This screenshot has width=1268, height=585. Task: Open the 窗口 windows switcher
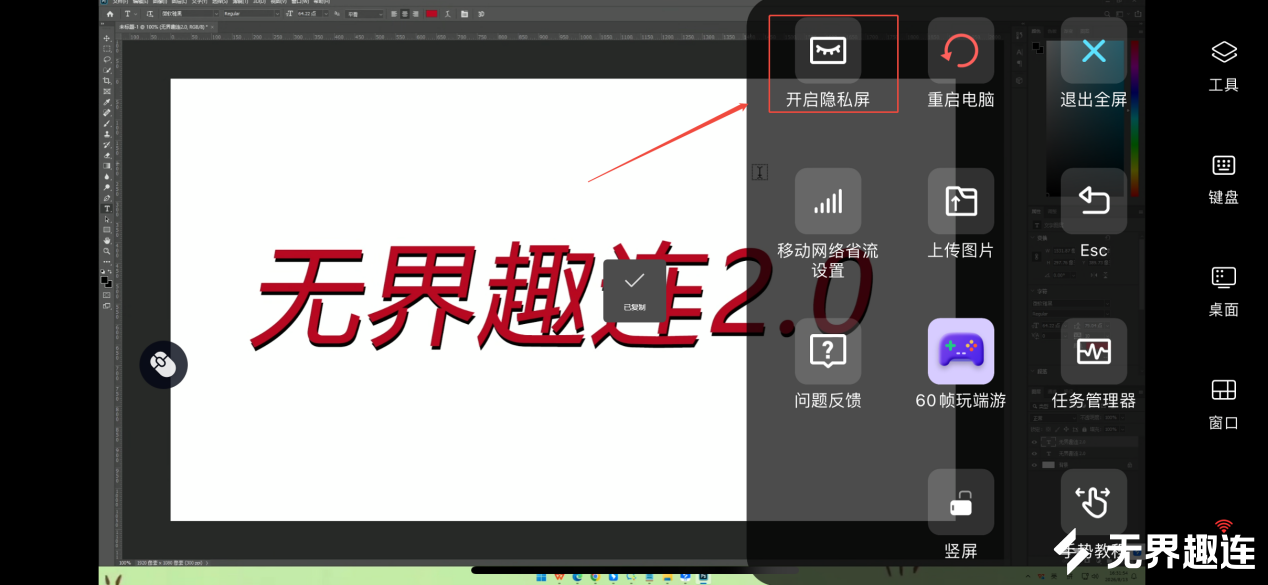click(1224, 405)
